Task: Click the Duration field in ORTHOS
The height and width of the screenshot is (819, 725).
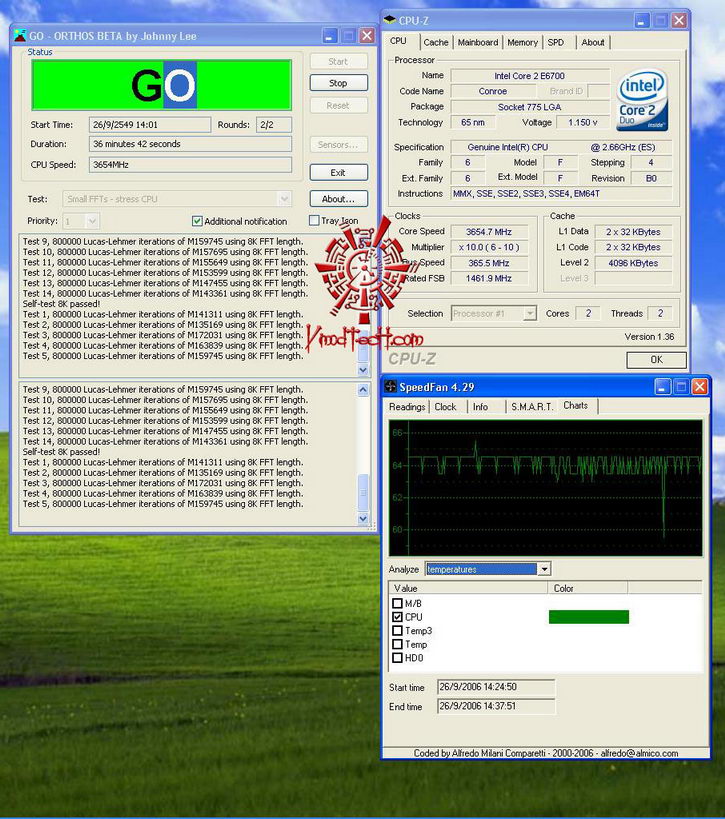Action: pos(190,144)
